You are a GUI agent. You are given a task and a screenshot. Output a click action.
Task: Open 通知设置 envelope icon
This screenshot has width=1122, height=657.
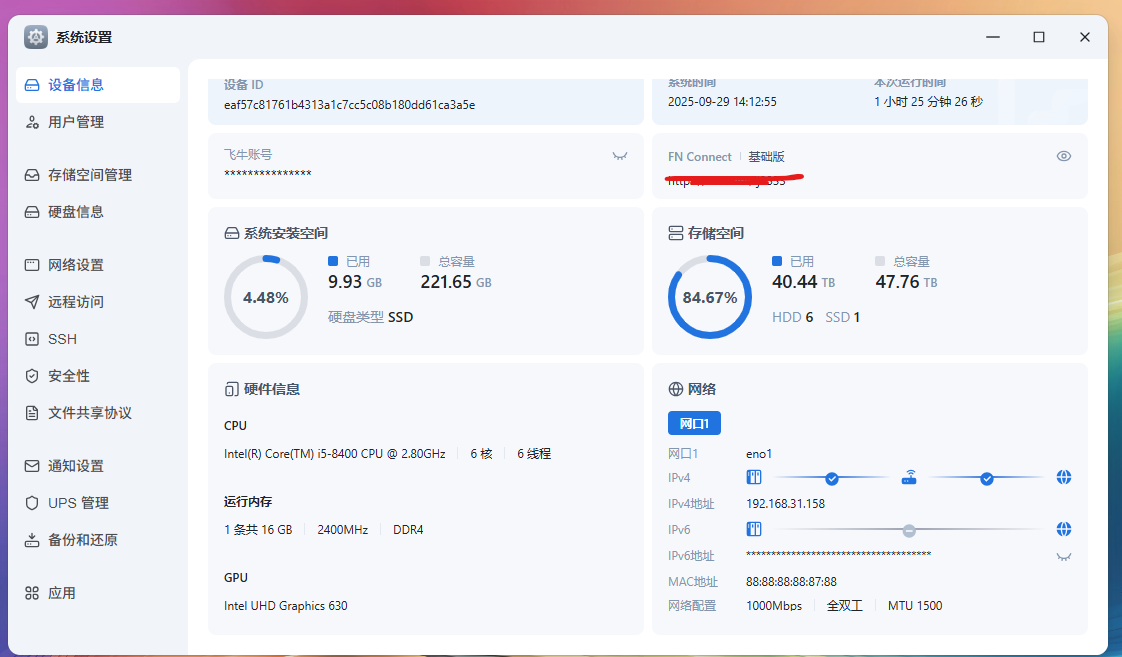32,466
